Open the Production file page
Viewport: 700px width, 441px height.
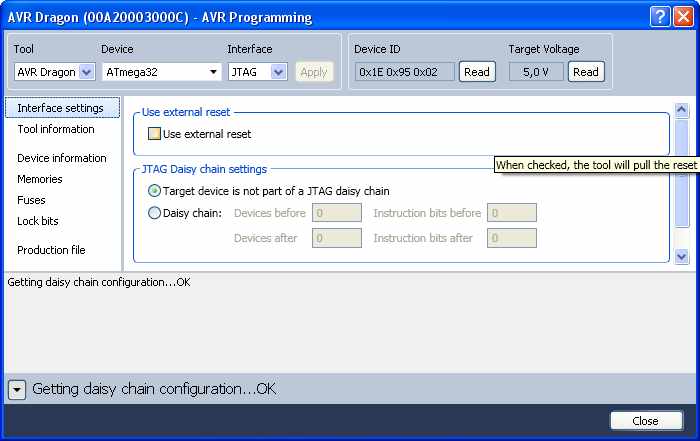pyautogui.click(x=51, y=250)
